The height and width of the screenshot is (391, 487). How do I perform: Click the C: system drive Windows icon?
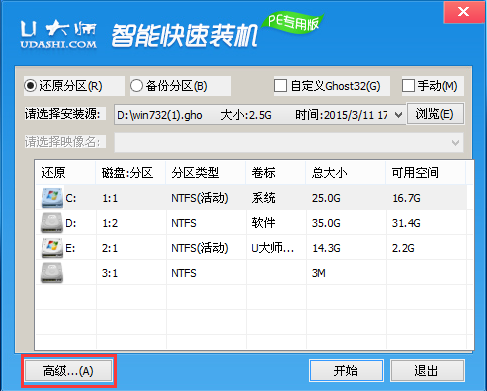52,198
